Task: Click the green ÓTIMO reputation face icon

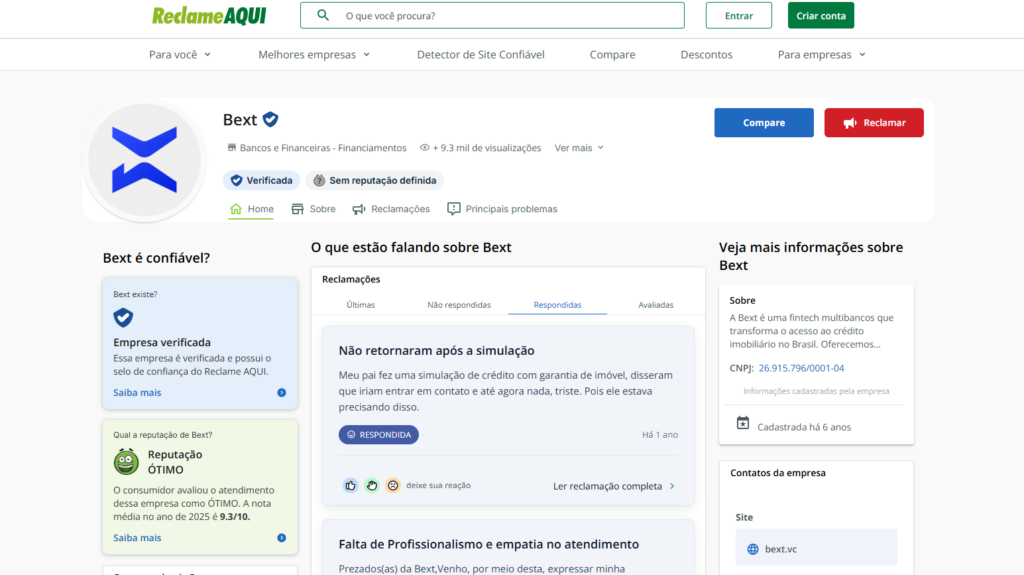Action: point(126,462)
